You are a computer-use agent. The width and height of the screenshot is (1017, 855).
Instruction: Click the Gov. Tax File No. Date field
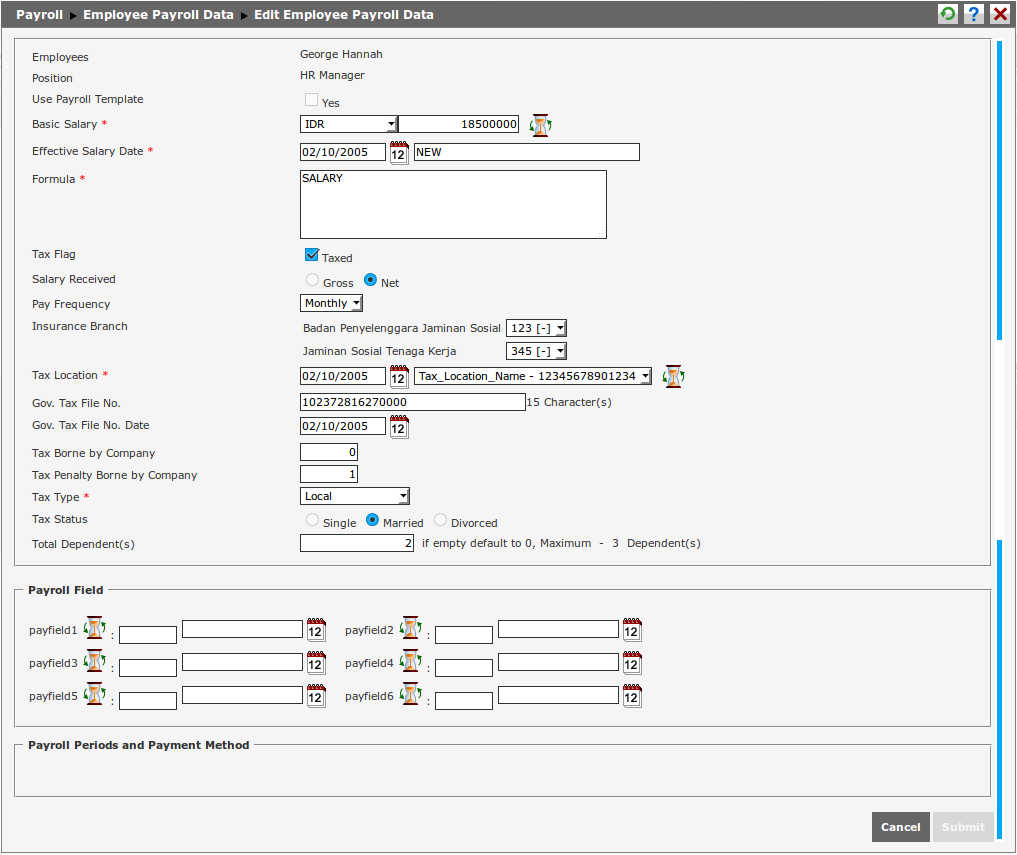(343, 426)
